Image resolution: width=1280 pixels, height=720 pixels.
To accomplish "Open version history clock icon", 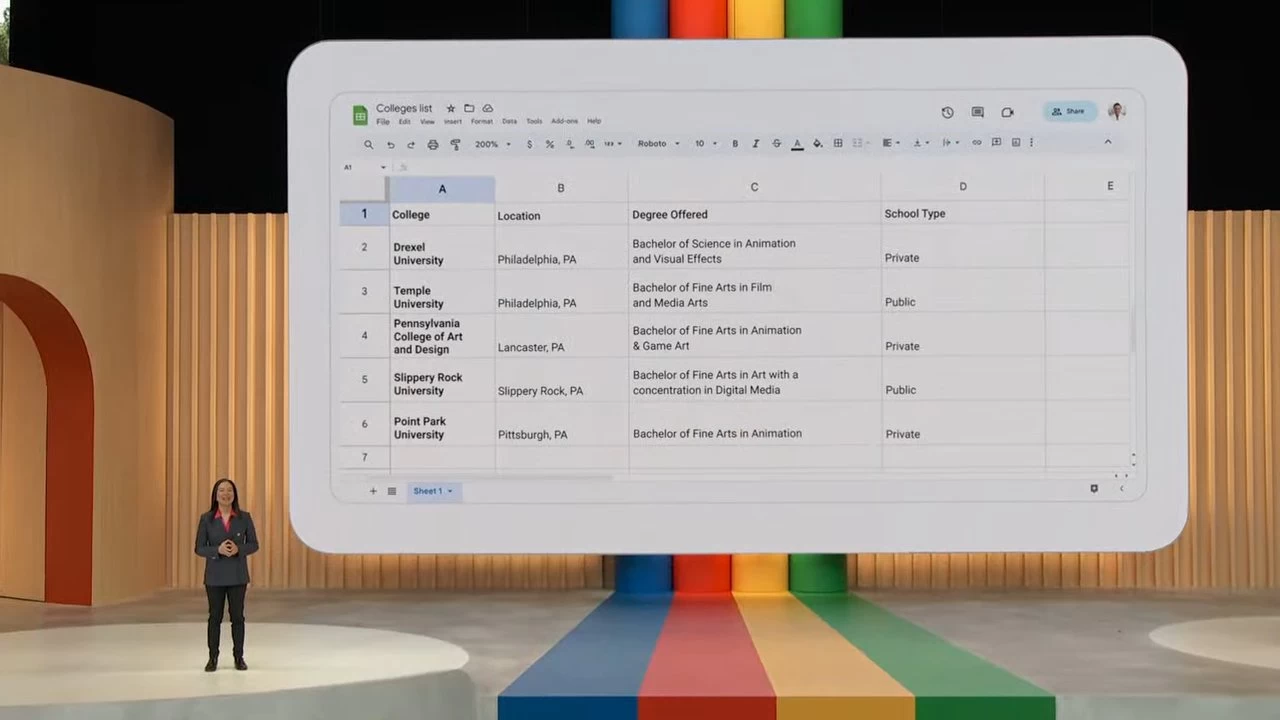I will coord(947,113).
